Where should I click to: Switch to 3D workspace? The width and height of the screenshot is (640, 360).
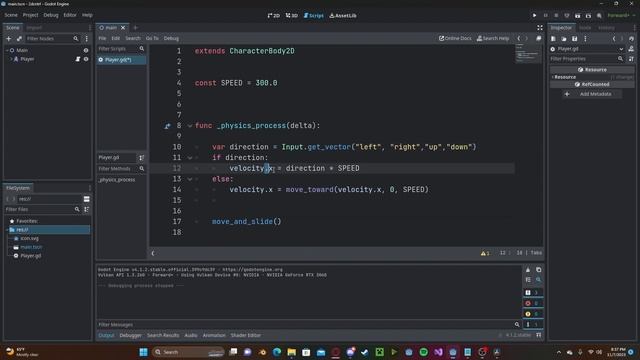291,16
